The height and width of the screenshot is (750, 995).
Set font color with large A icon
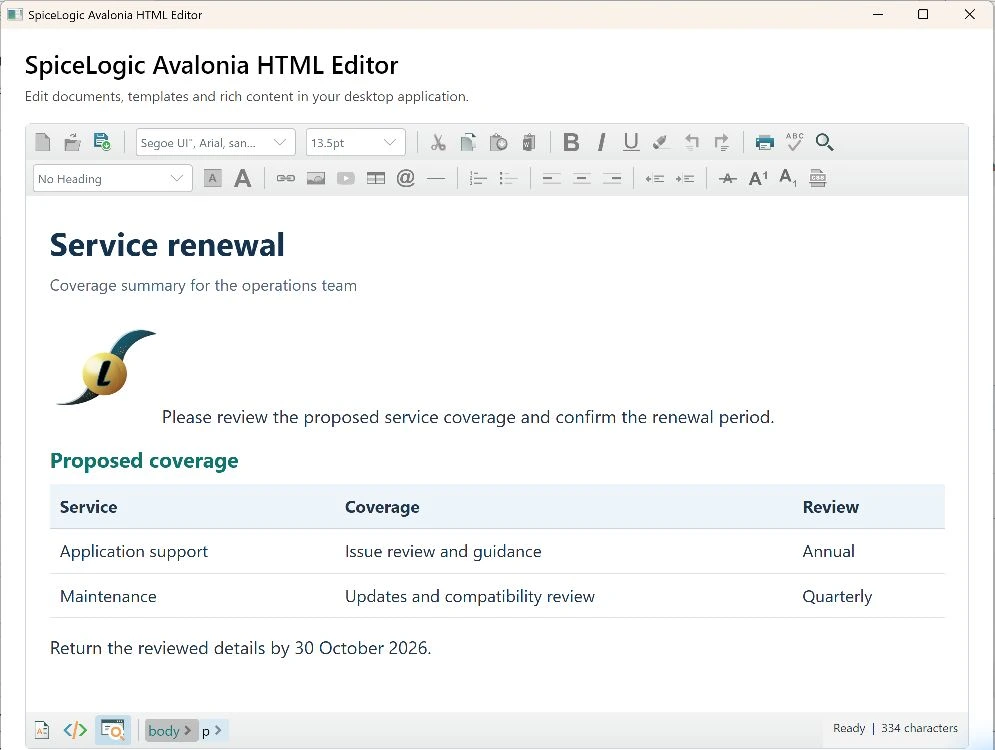pos(242,178)
